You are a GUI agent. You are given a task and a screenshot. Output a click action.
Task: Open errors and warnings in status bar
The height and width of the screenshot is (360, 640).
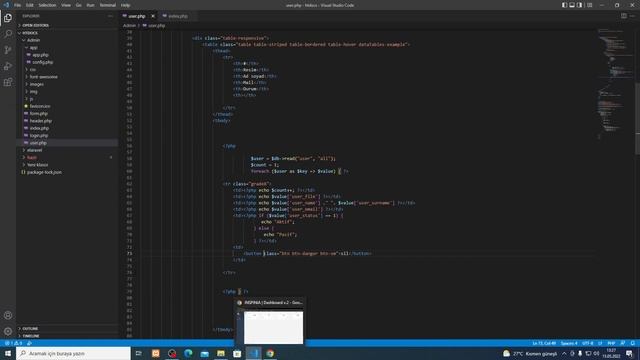(13, 343)
